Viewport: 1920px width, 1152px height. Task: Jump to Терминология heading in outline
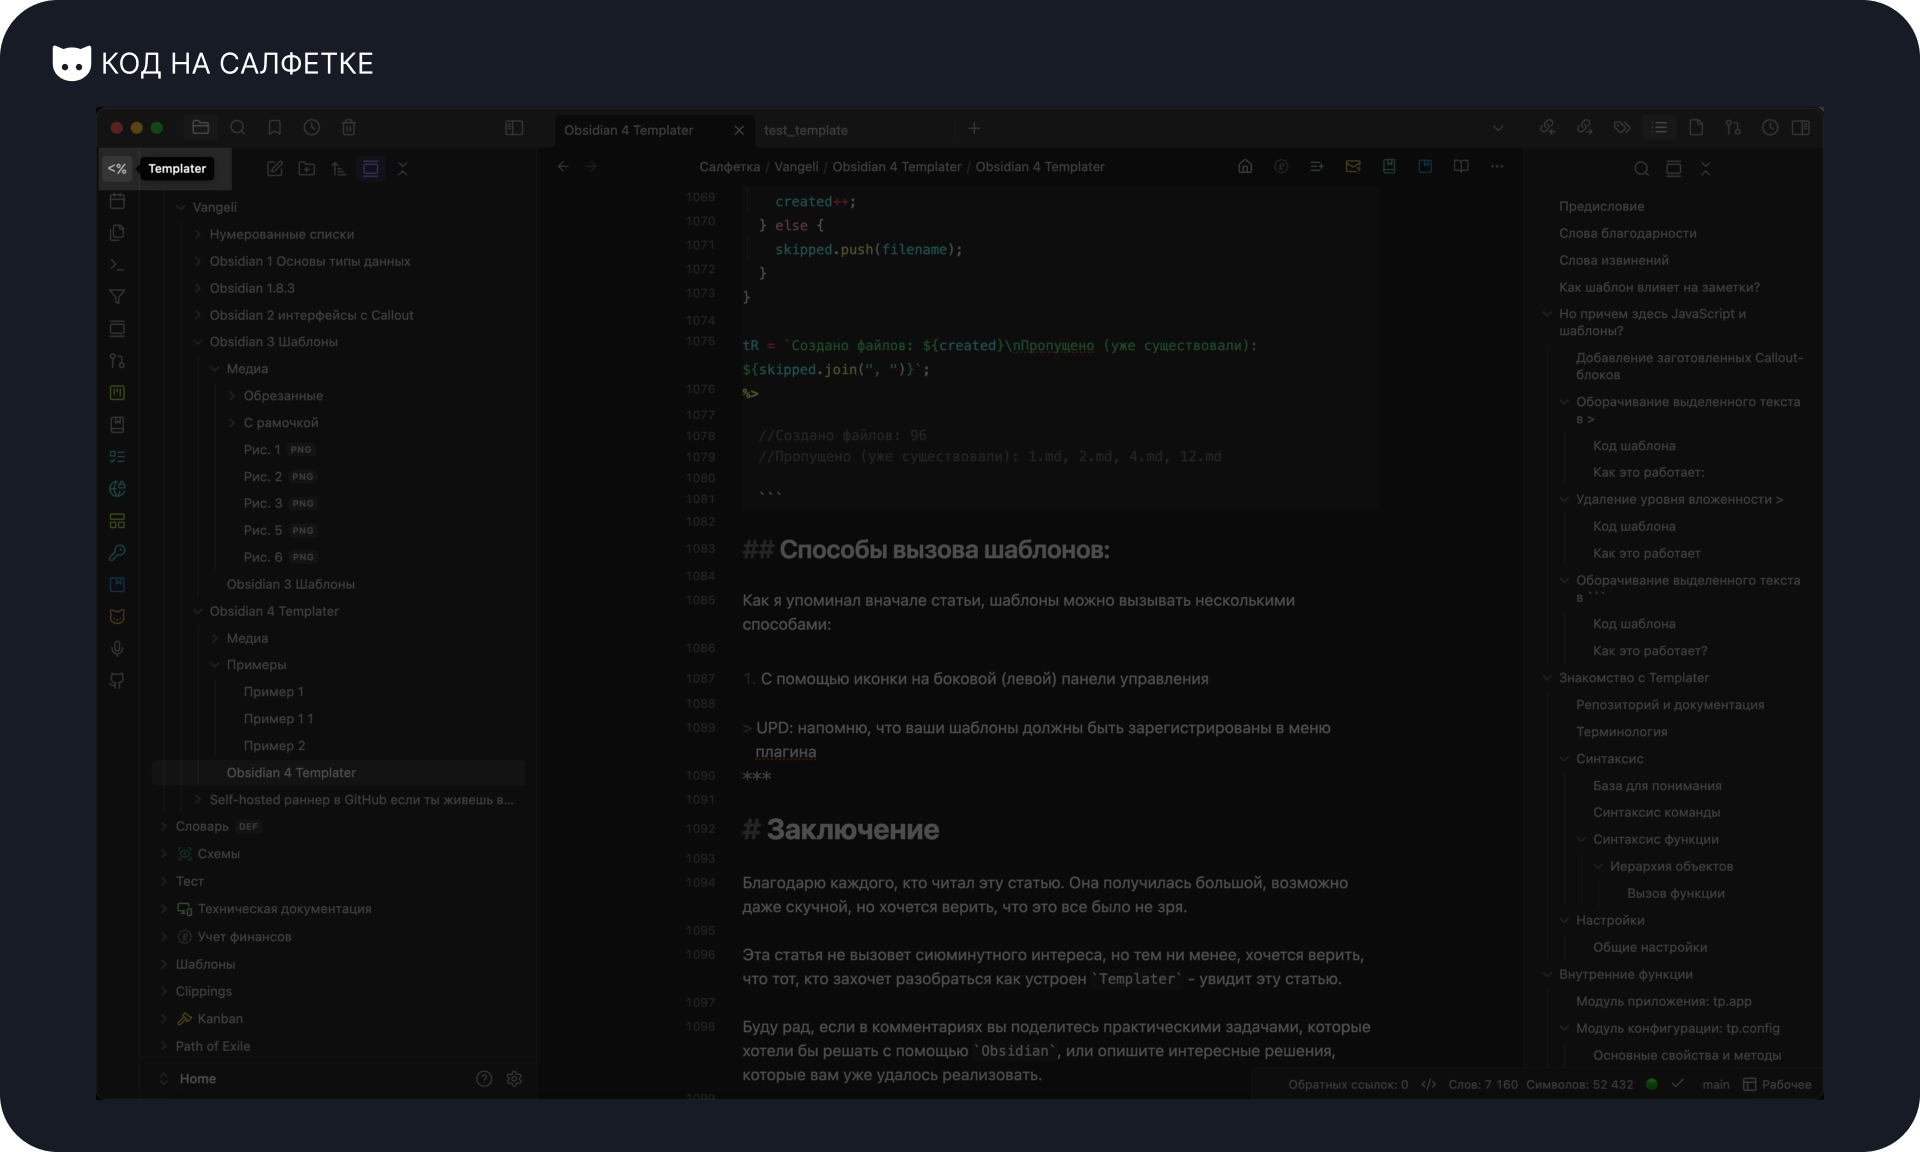point(1621,732)
